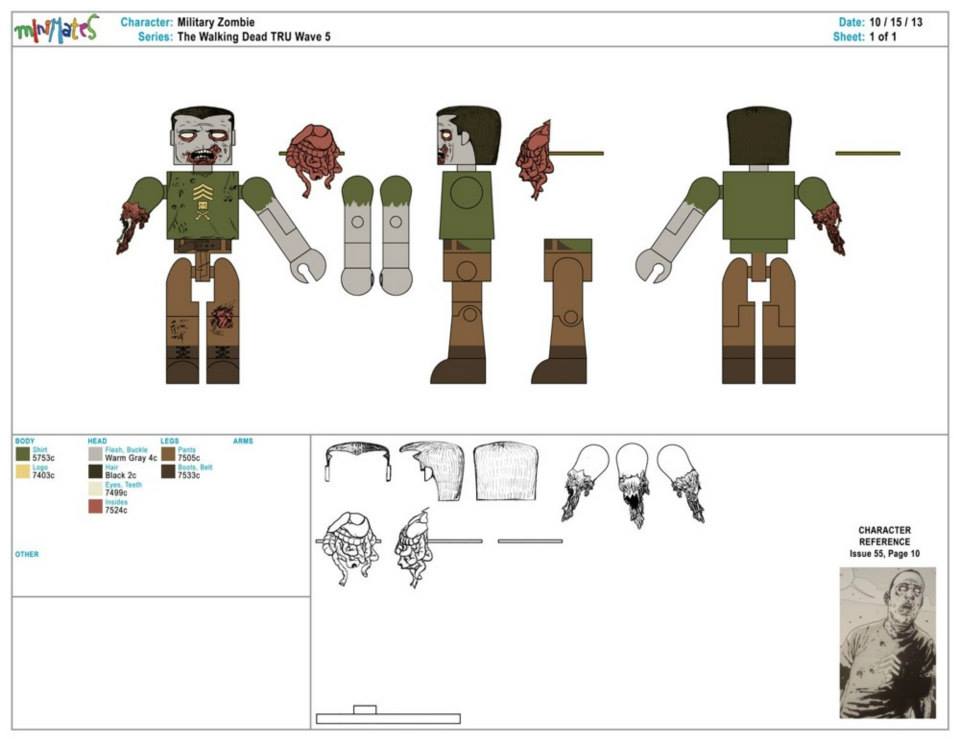
Task: Click the character reference comic image
Action: [x=887, y=642]
